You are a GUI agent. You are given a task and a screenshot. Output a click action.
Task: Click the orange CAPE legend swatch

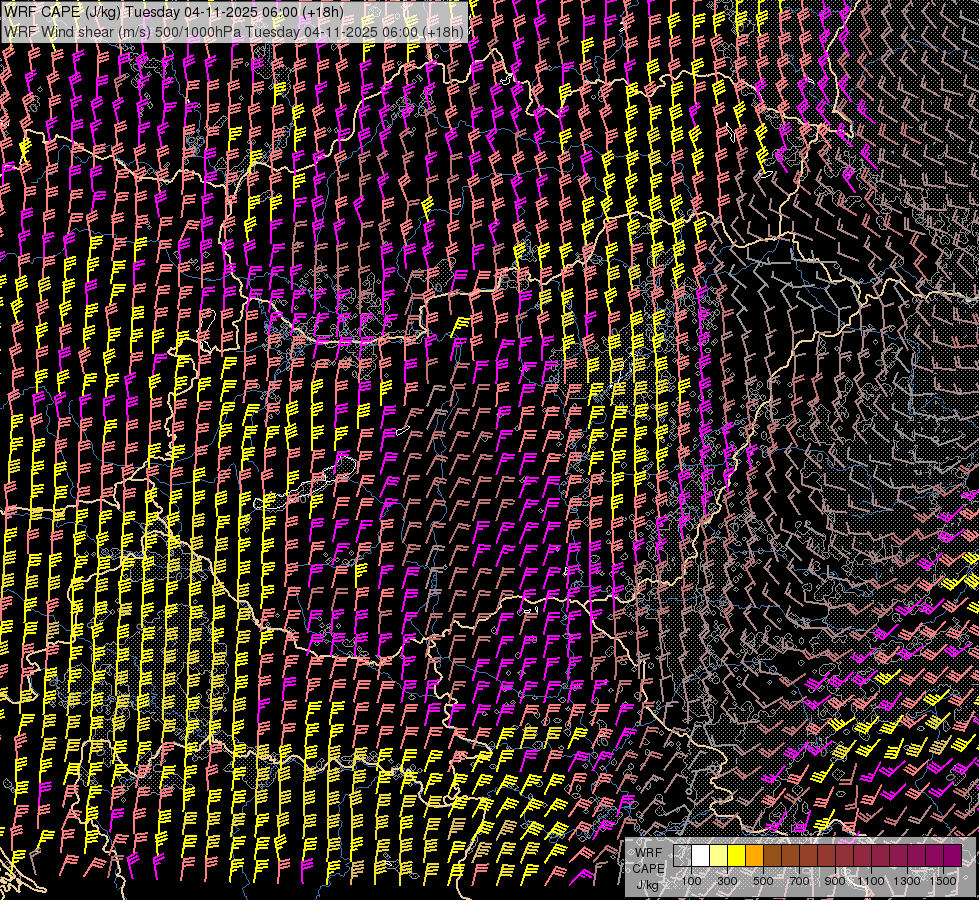754,855
